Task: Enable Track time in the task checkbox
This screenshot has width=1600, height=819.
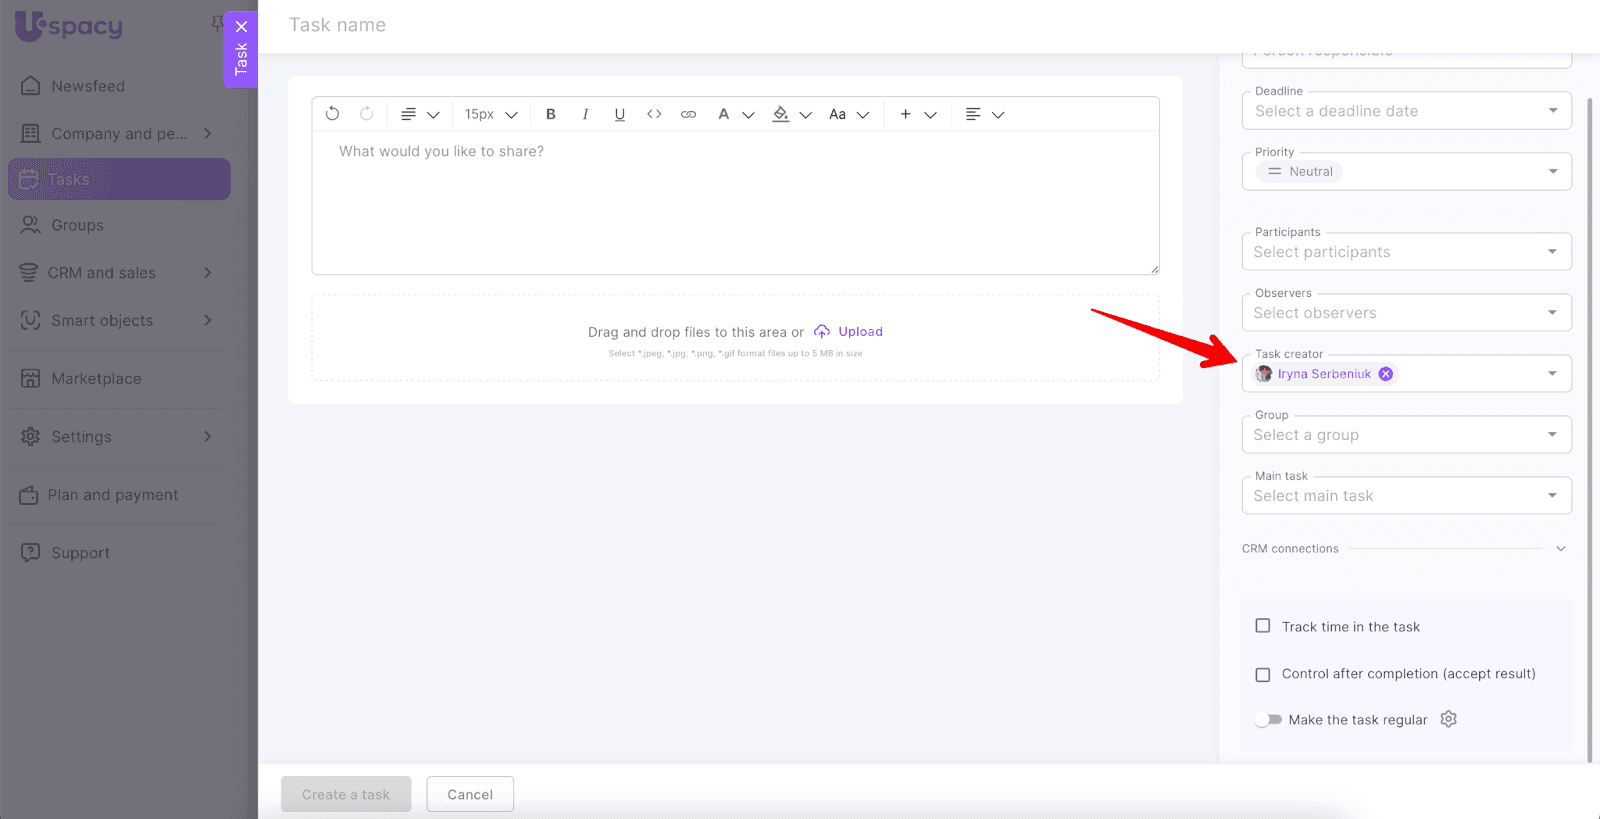Action: 1263,626
